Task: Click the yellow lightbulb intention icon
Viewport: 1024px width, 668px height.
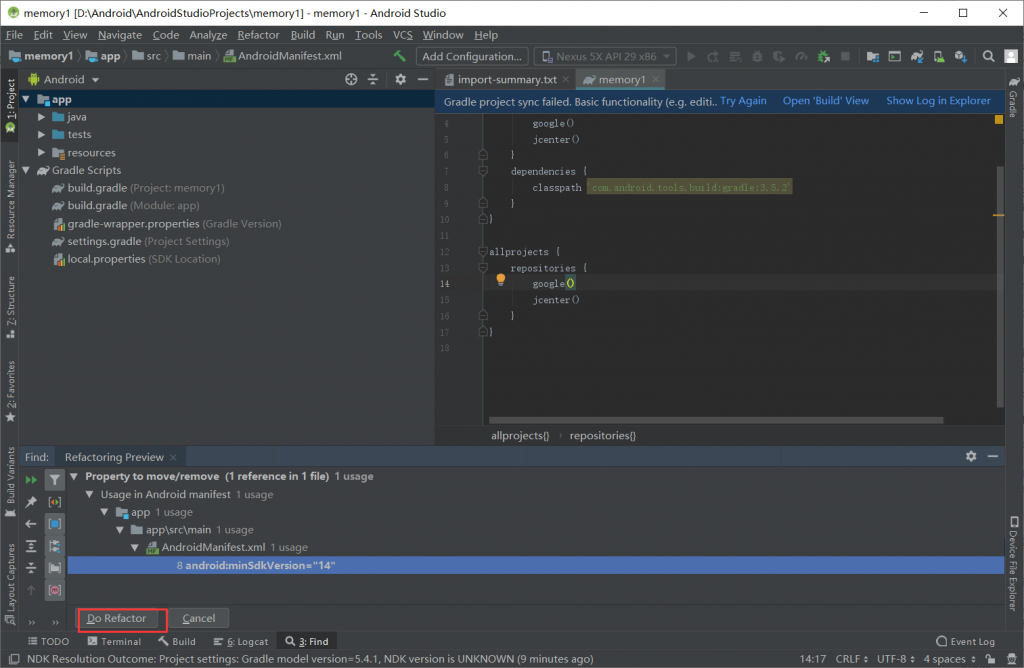Action: [500, 279]
